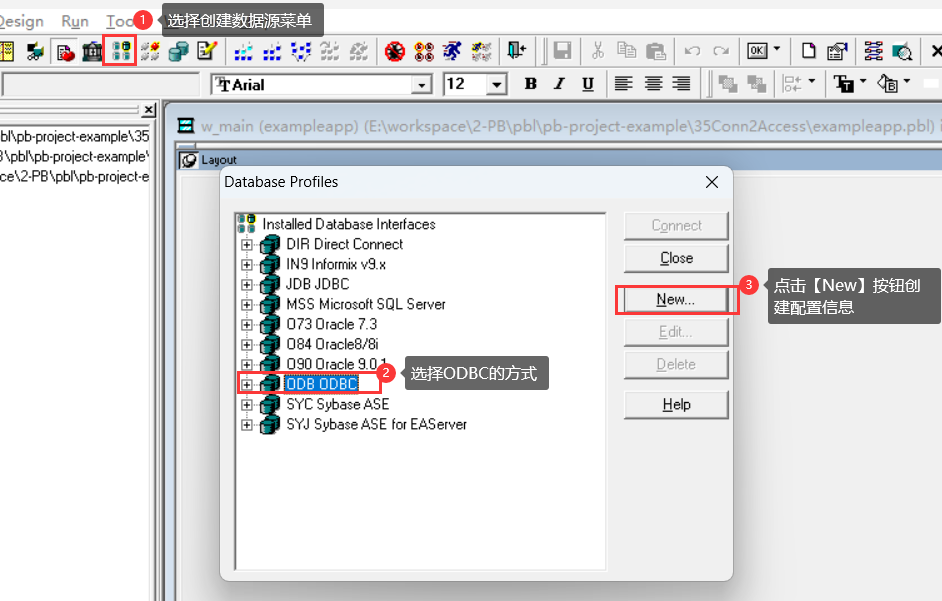Image resolution: width=942 pixels, height=601 pixels.
Task: Expand the DIR Direct Connect node
Action: pyautogui.click(x=246, y=245)
